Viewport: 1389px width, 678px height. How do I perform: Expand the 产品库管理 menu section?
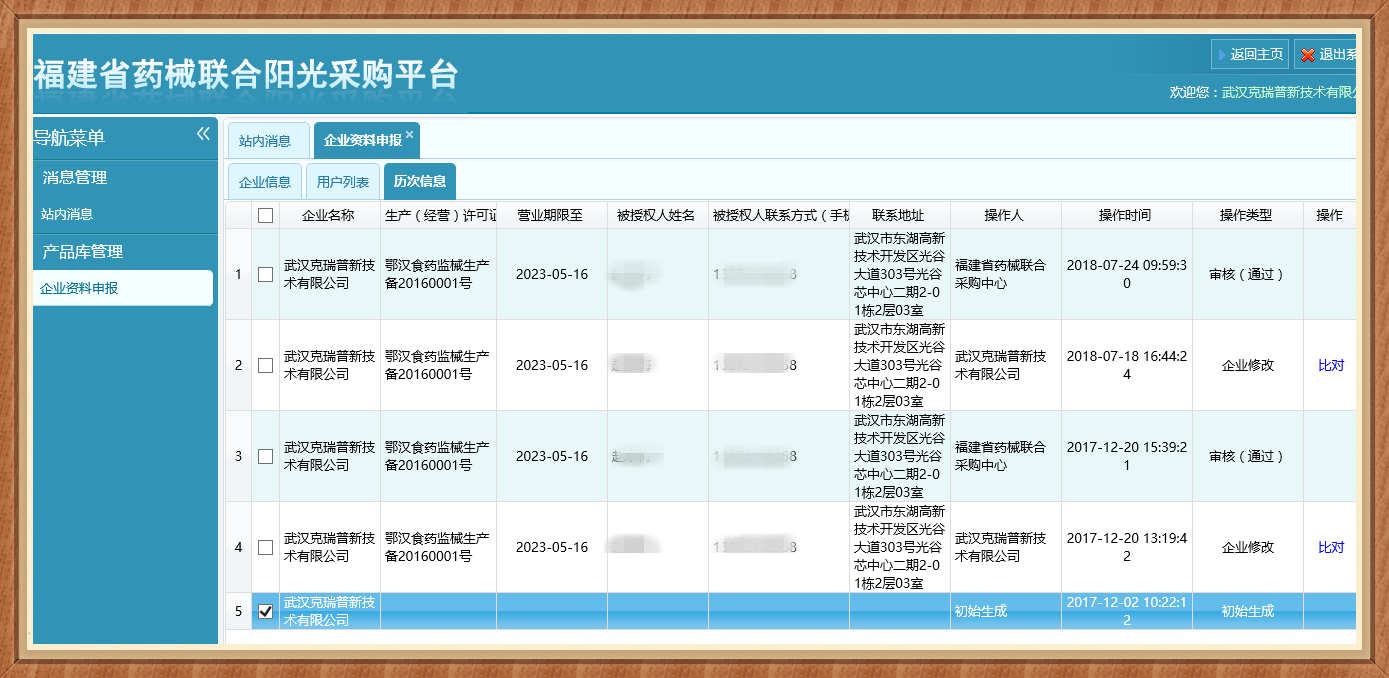(x=82, y=252)
